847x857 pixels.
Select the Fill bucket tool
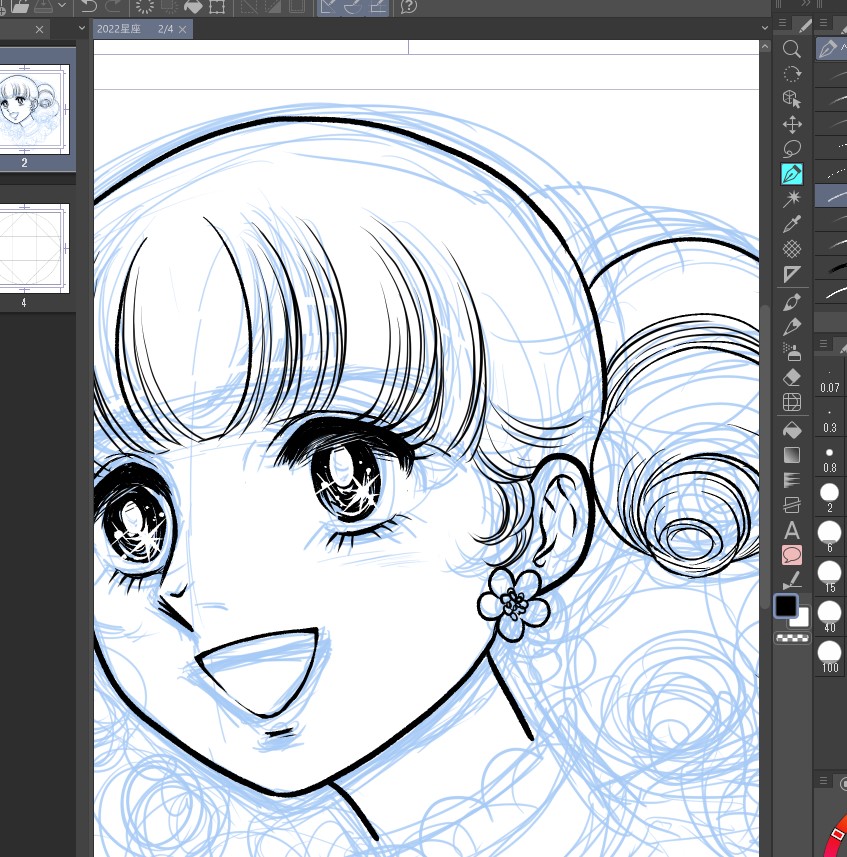[791, 430]
